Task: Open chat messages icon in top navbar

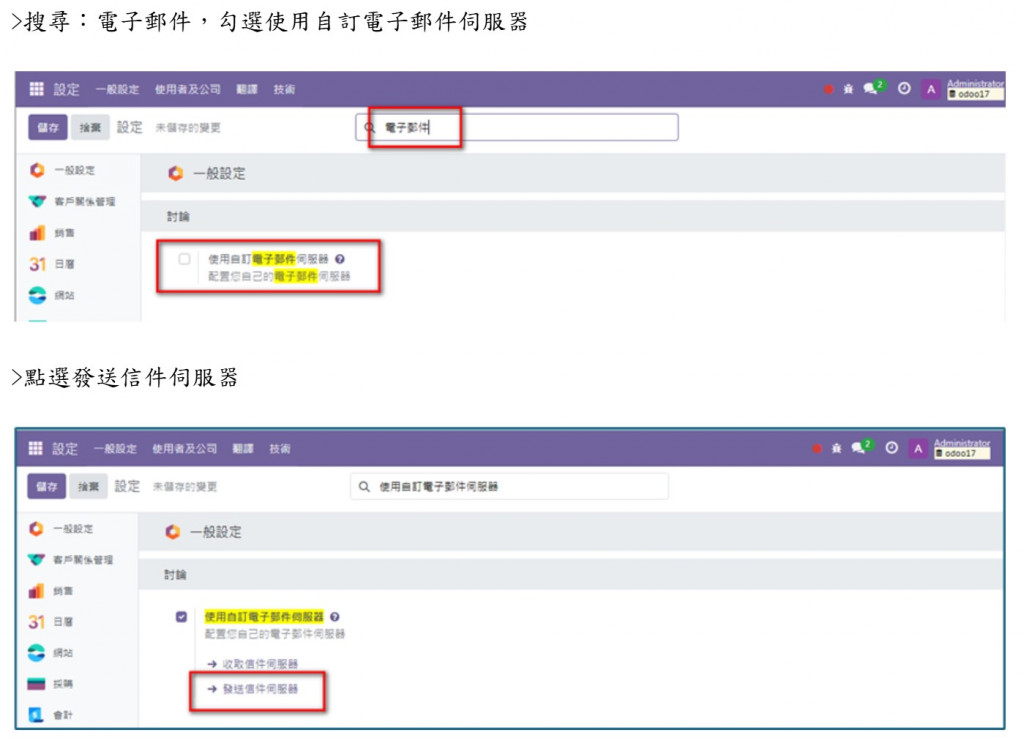Action: point(871,88)
